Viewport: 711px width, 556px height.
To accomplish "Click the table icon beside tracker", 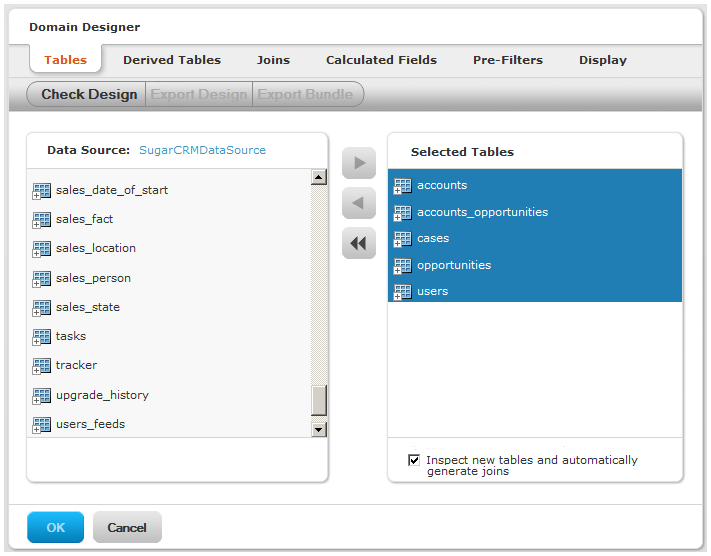I will pos(42,366).
